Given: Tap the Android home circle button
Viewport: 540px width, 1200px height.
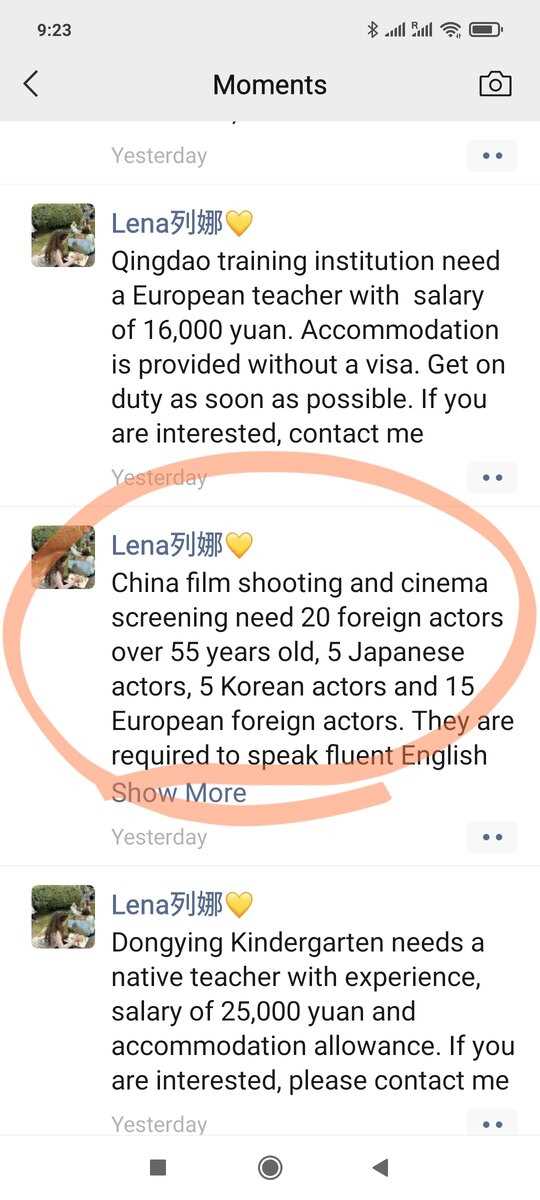Looking at the screenshot, I should point(269,1167).
